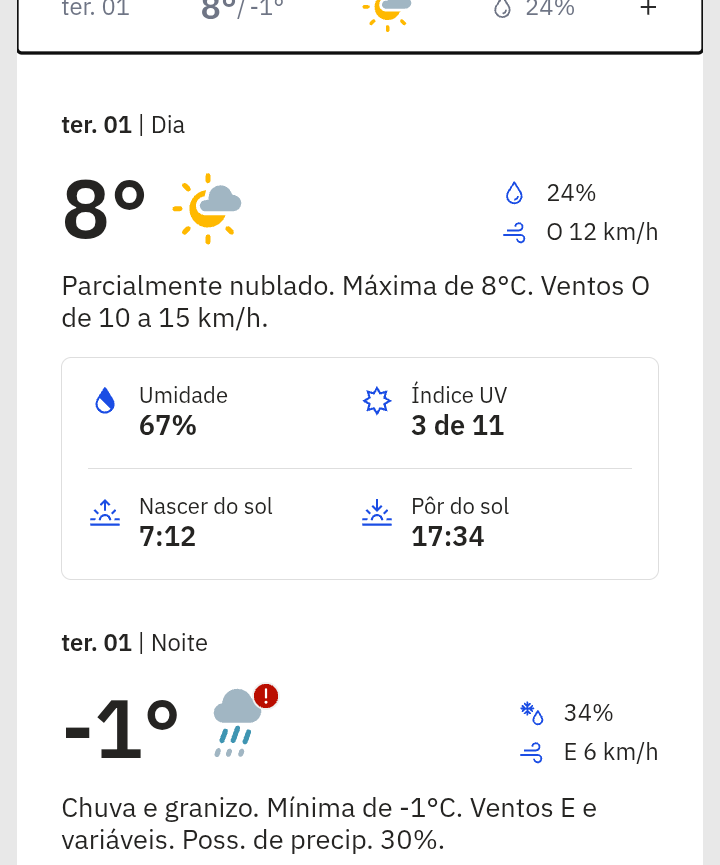The height and width of the screenshot is (865, 720).
Task: Click the Umidade droplet icon
Action: pos(105,401)
